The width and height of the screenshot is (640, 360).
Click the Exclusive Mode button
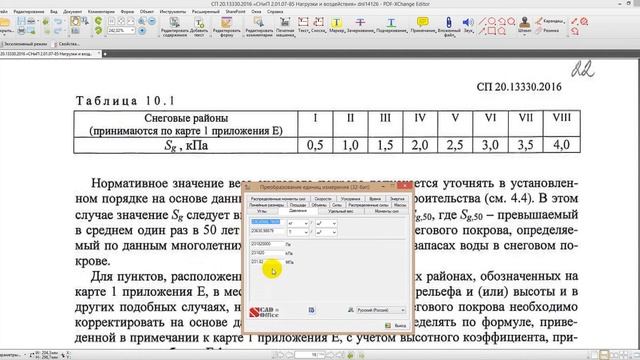[24, 44]
